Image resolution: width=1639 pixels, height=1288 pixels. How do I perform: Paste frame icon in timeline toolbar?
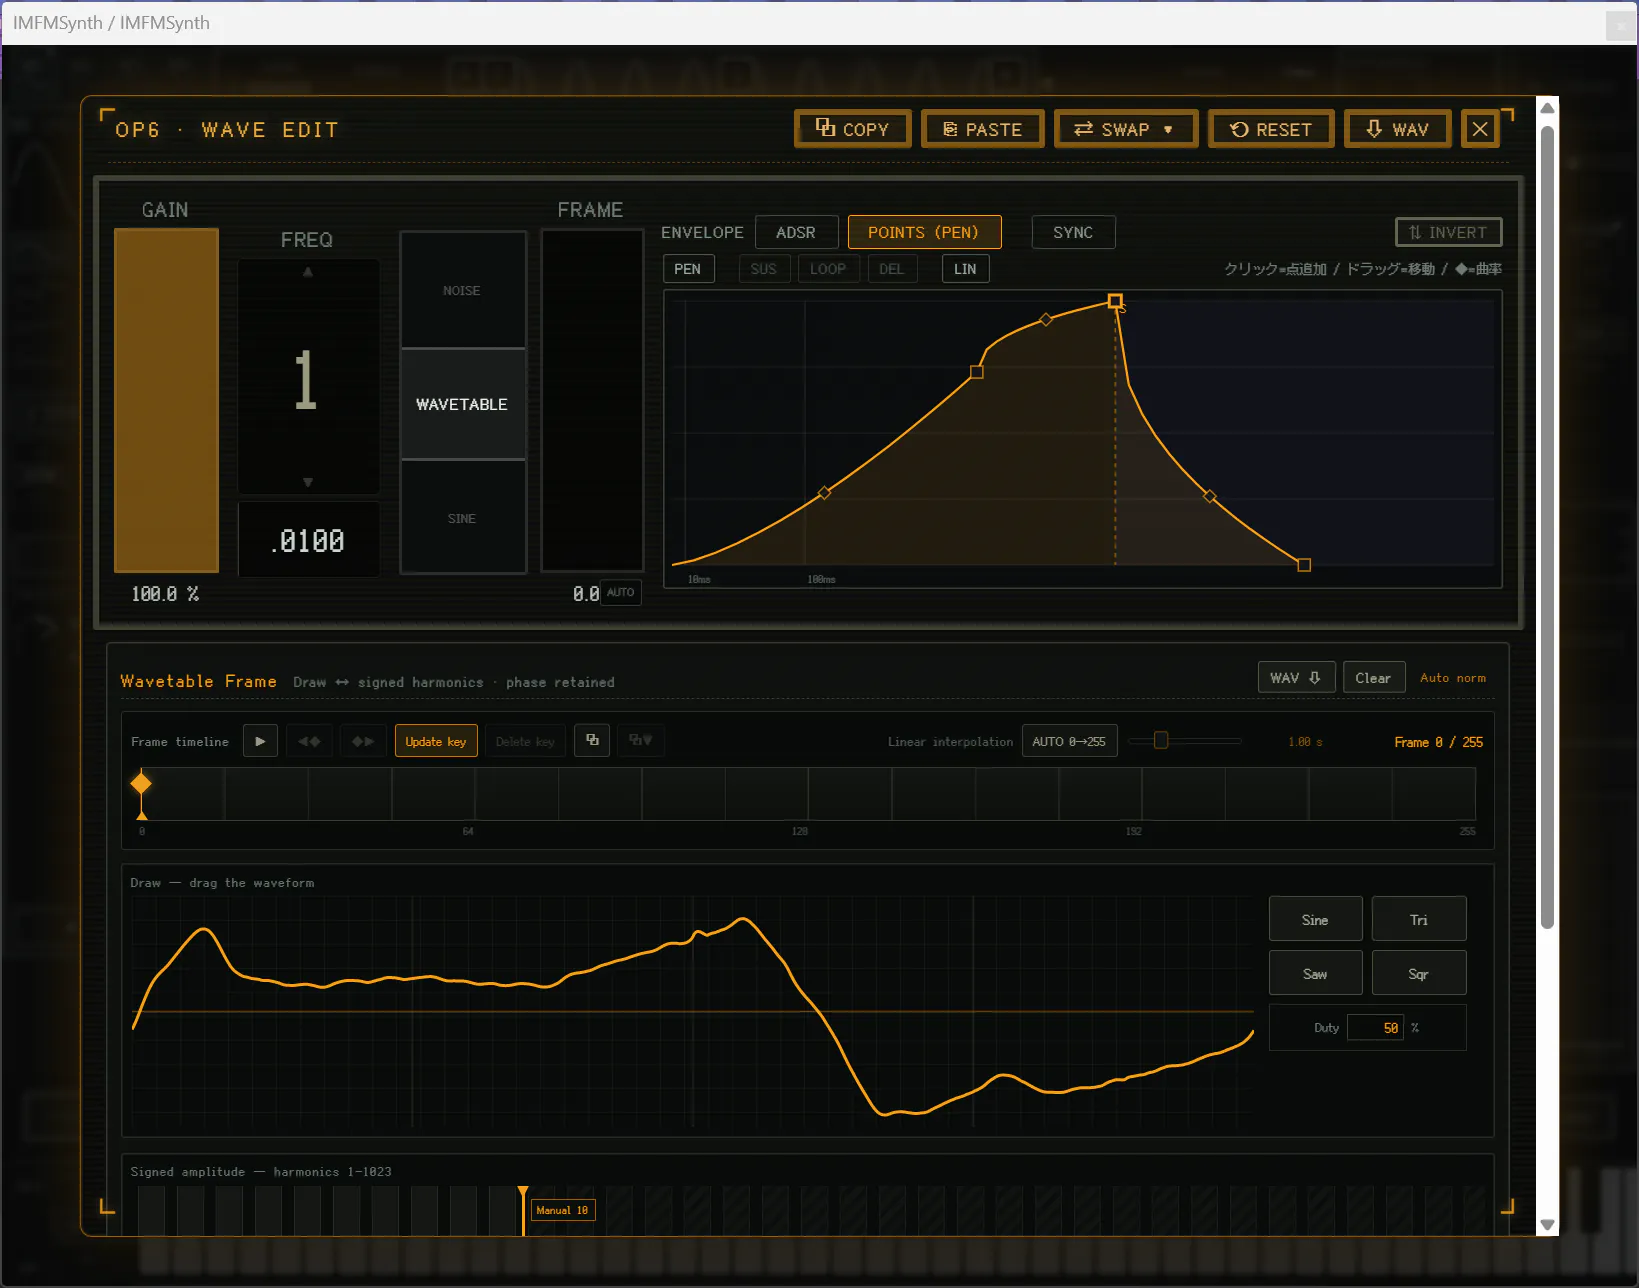641,741
